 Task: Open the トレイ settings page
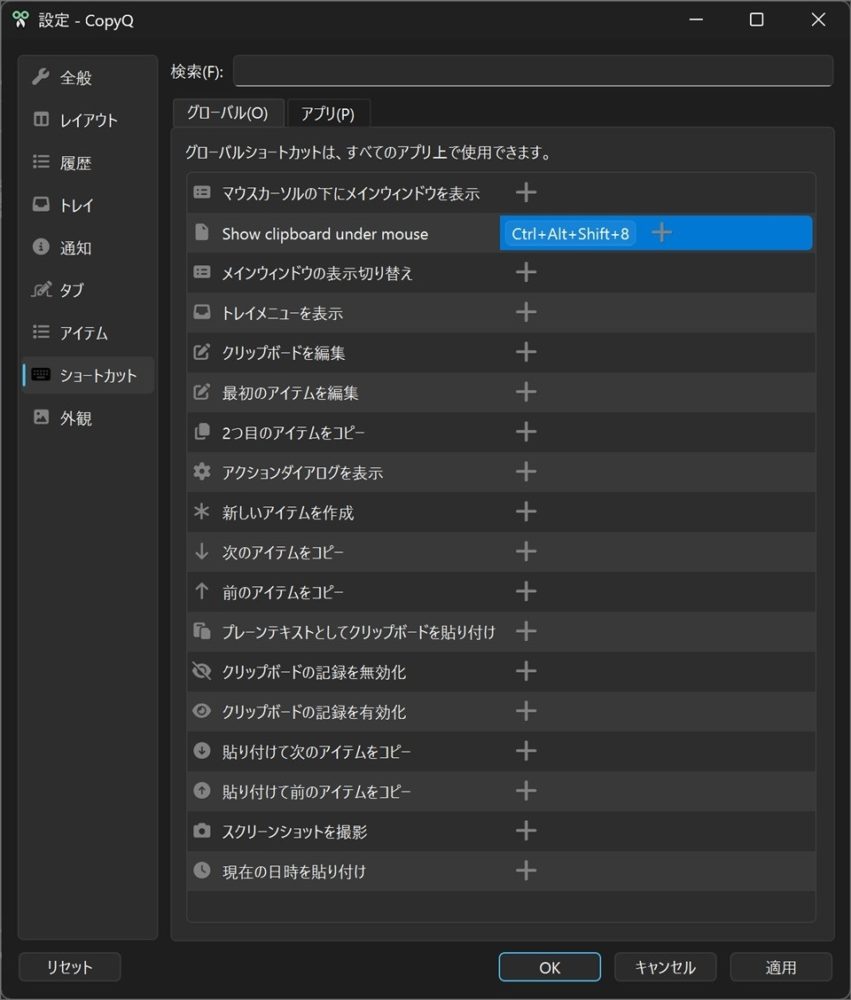coord(87,205)
